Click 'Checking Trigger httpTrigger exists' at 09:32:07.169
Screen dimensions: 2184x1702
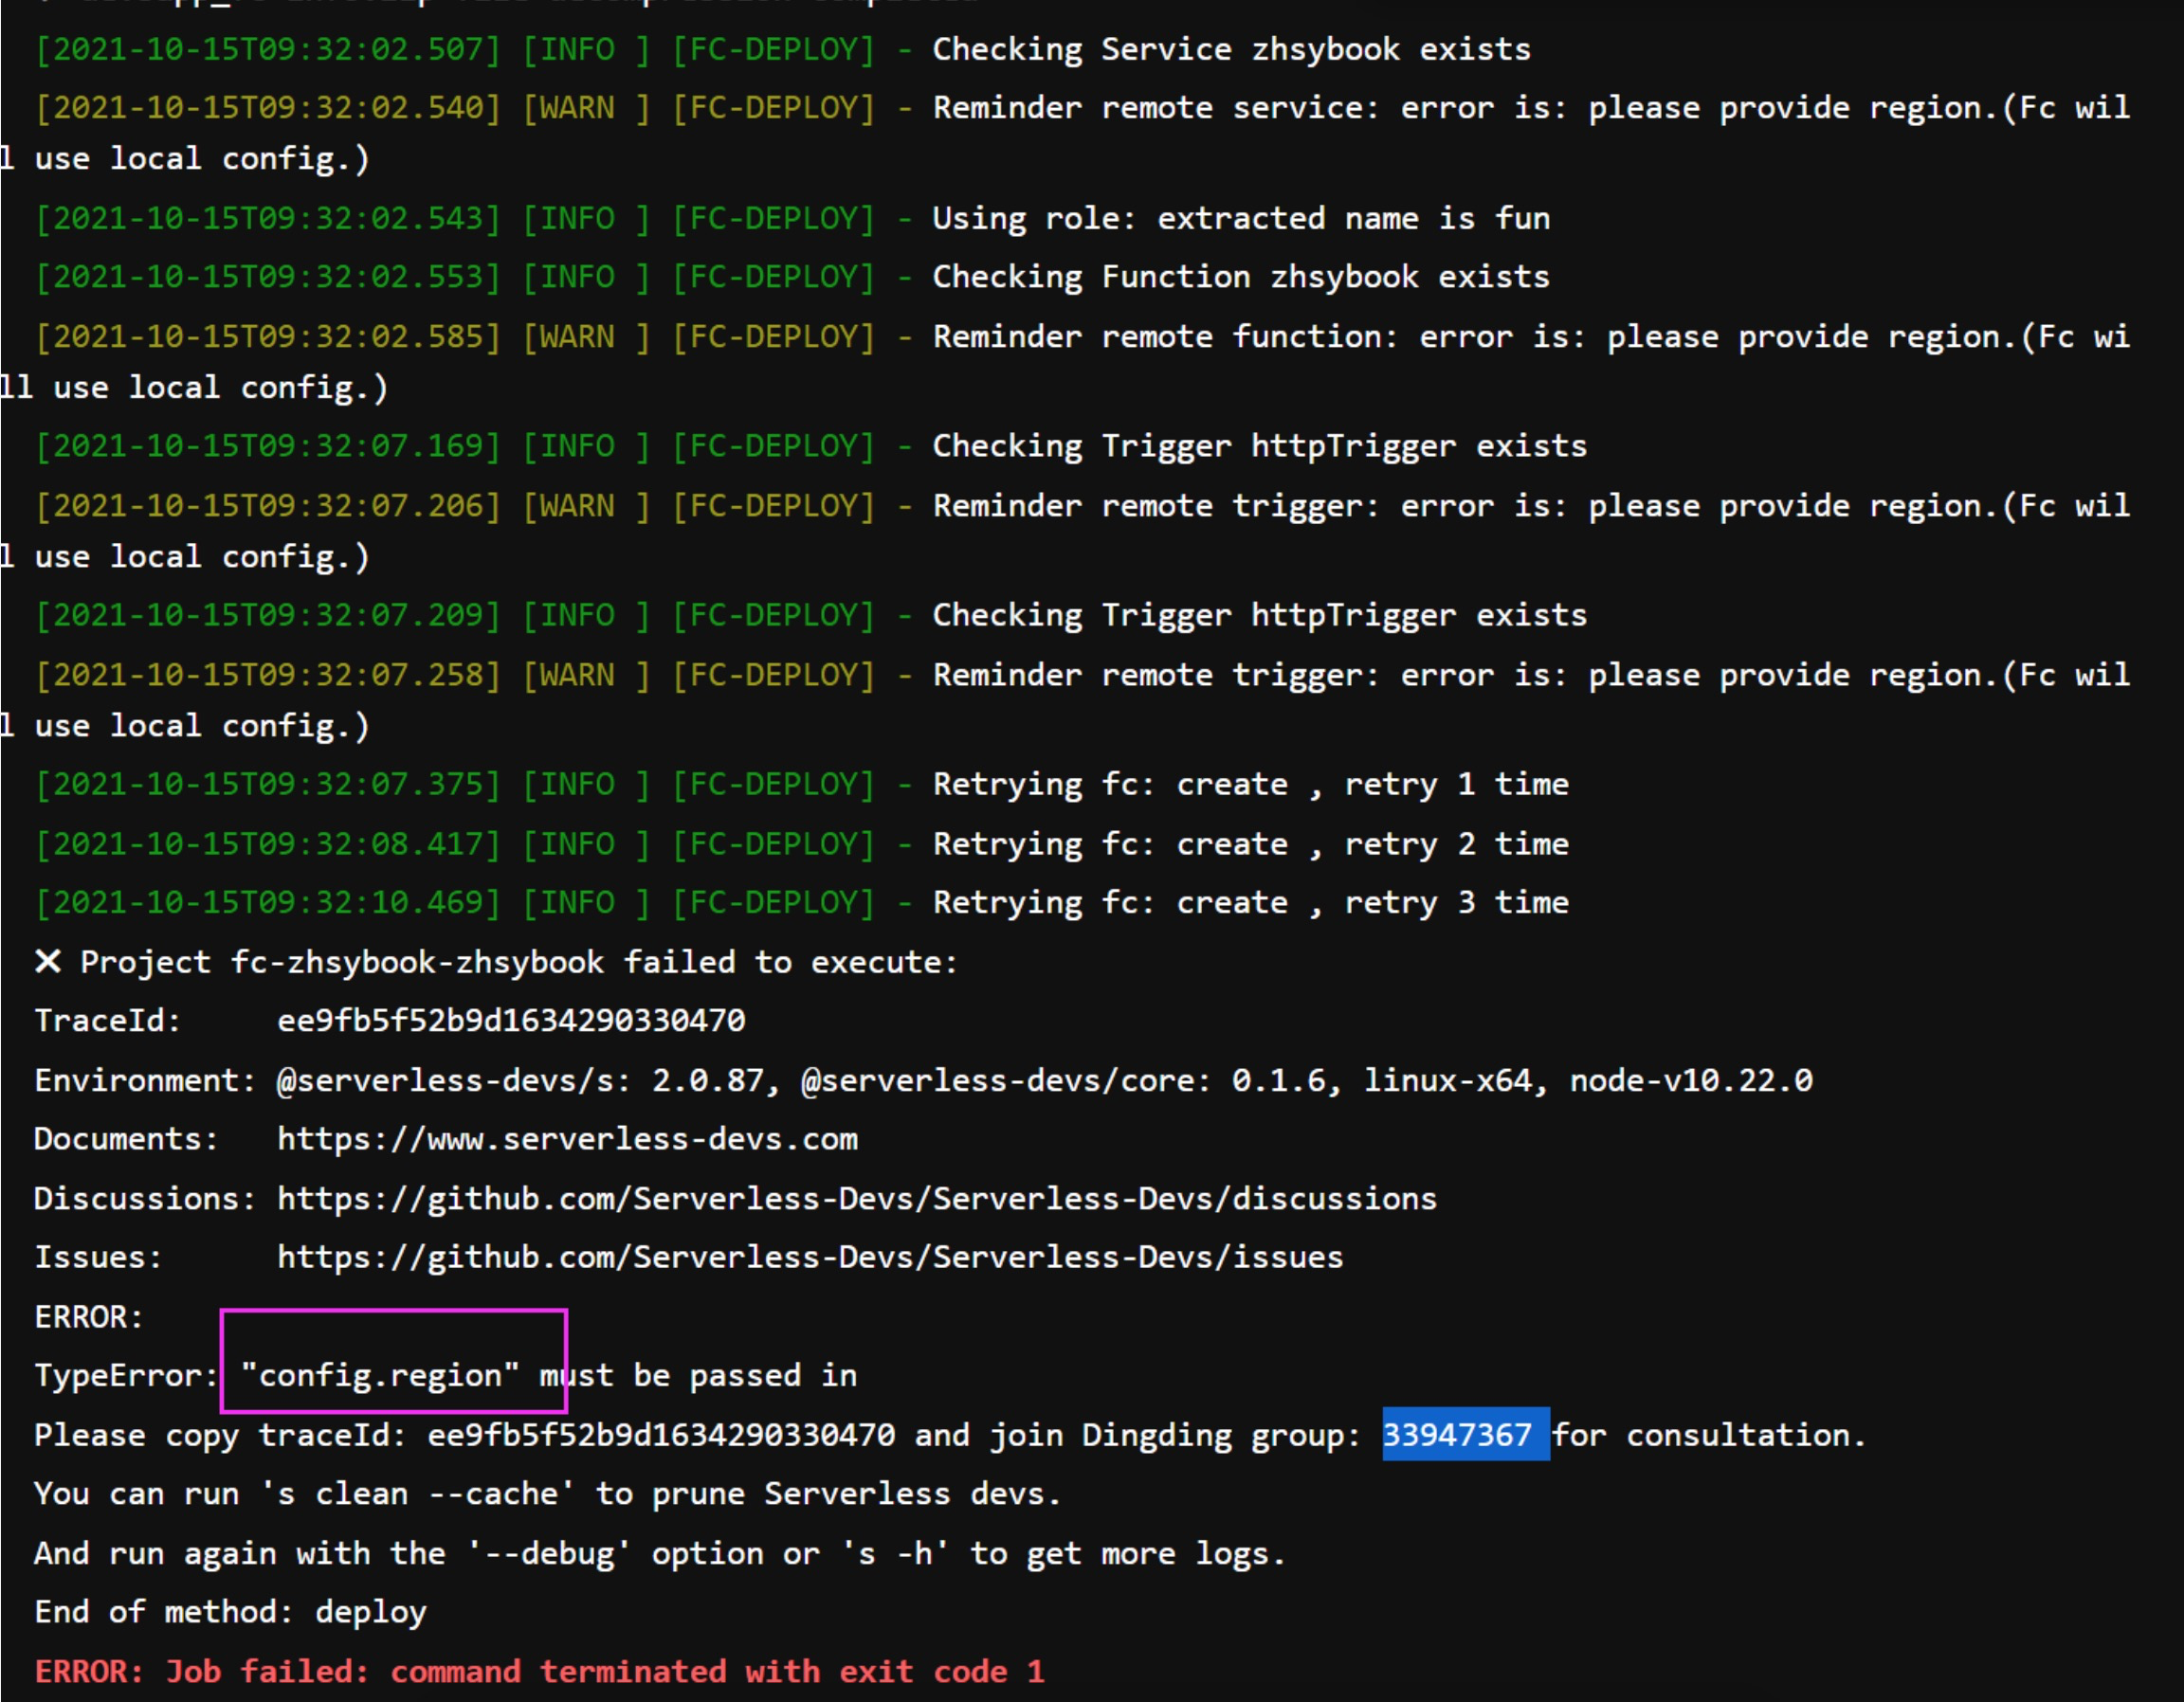tap(1259, 445)
